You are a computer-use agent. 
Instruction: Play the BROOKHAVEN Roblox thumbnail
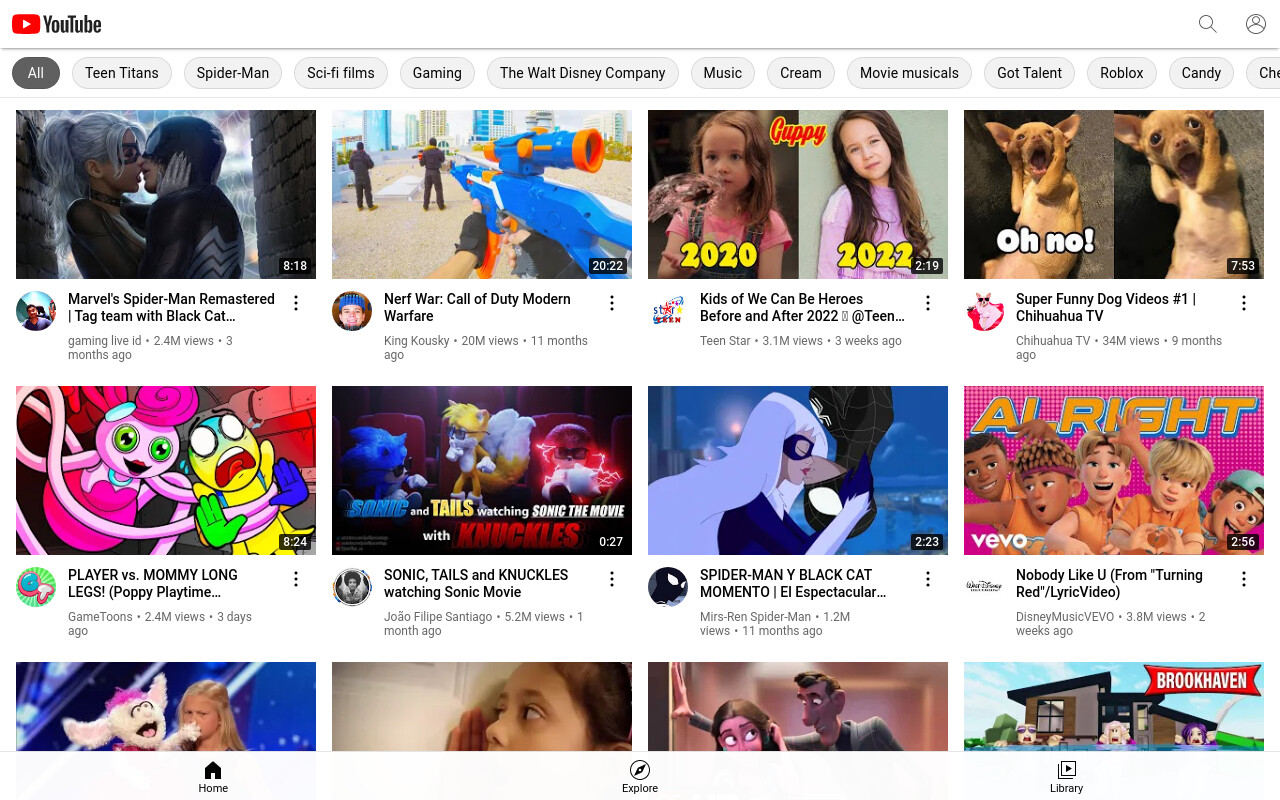(1114, 706)
